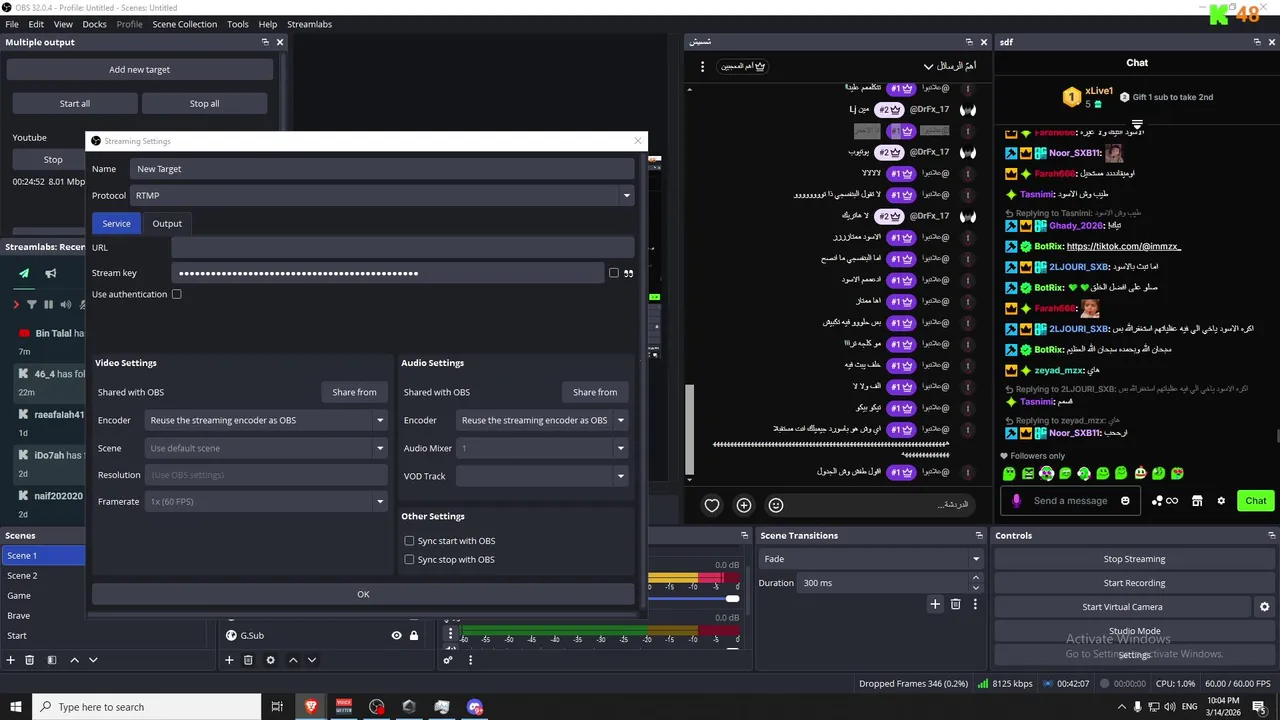The image size is (1280, 720).
Task: Open virtual camera settings gear
Action: 1264,607
